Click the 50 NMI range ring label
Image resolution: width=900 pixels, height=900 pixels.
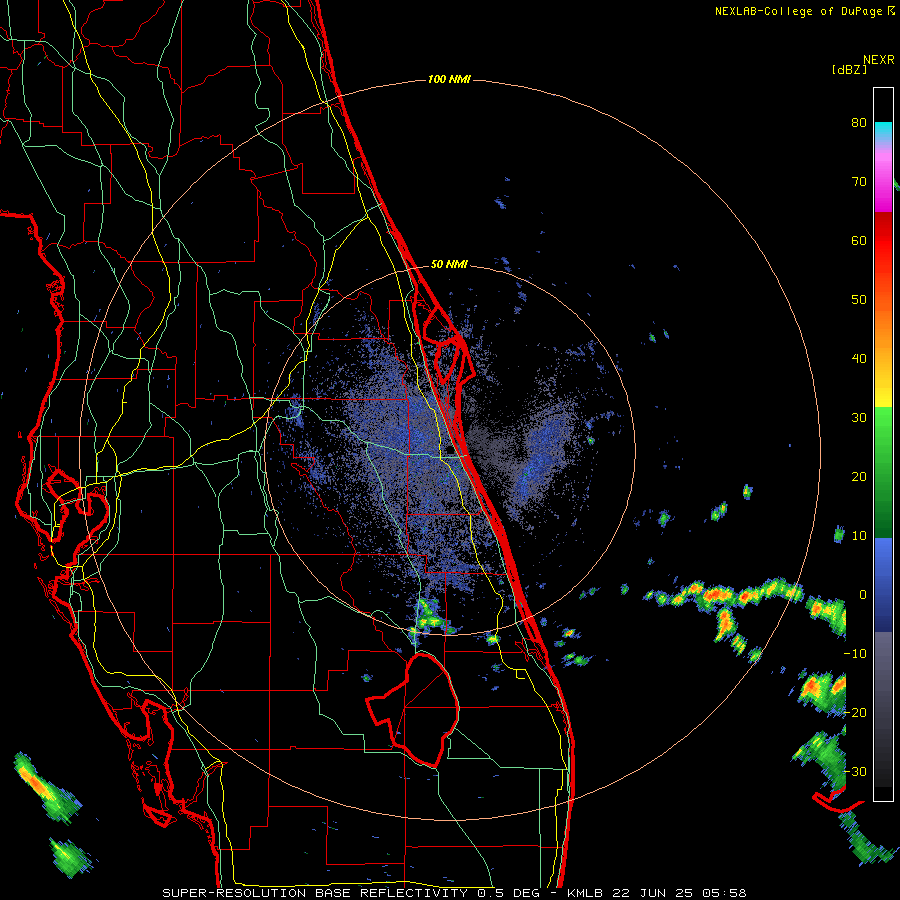click(x=449, y=265)
